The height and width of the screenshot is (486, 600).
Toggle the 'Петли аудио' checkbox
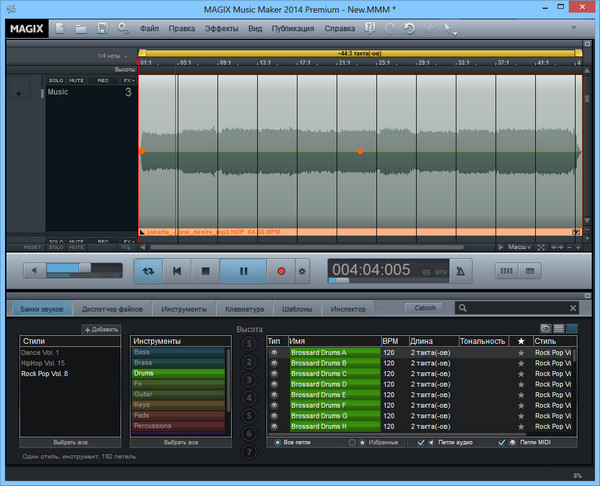[420, 441]
